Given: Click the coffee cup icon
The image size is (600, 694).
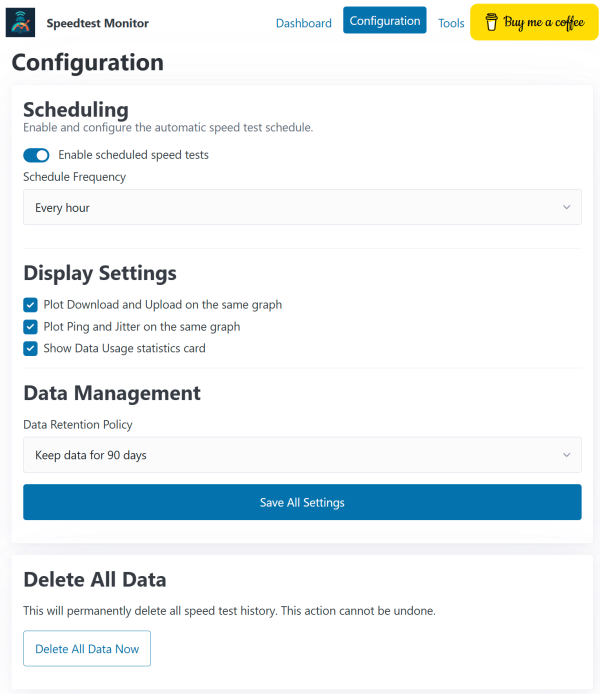Looking at the screenshot, I should click(x=490, y=23).
